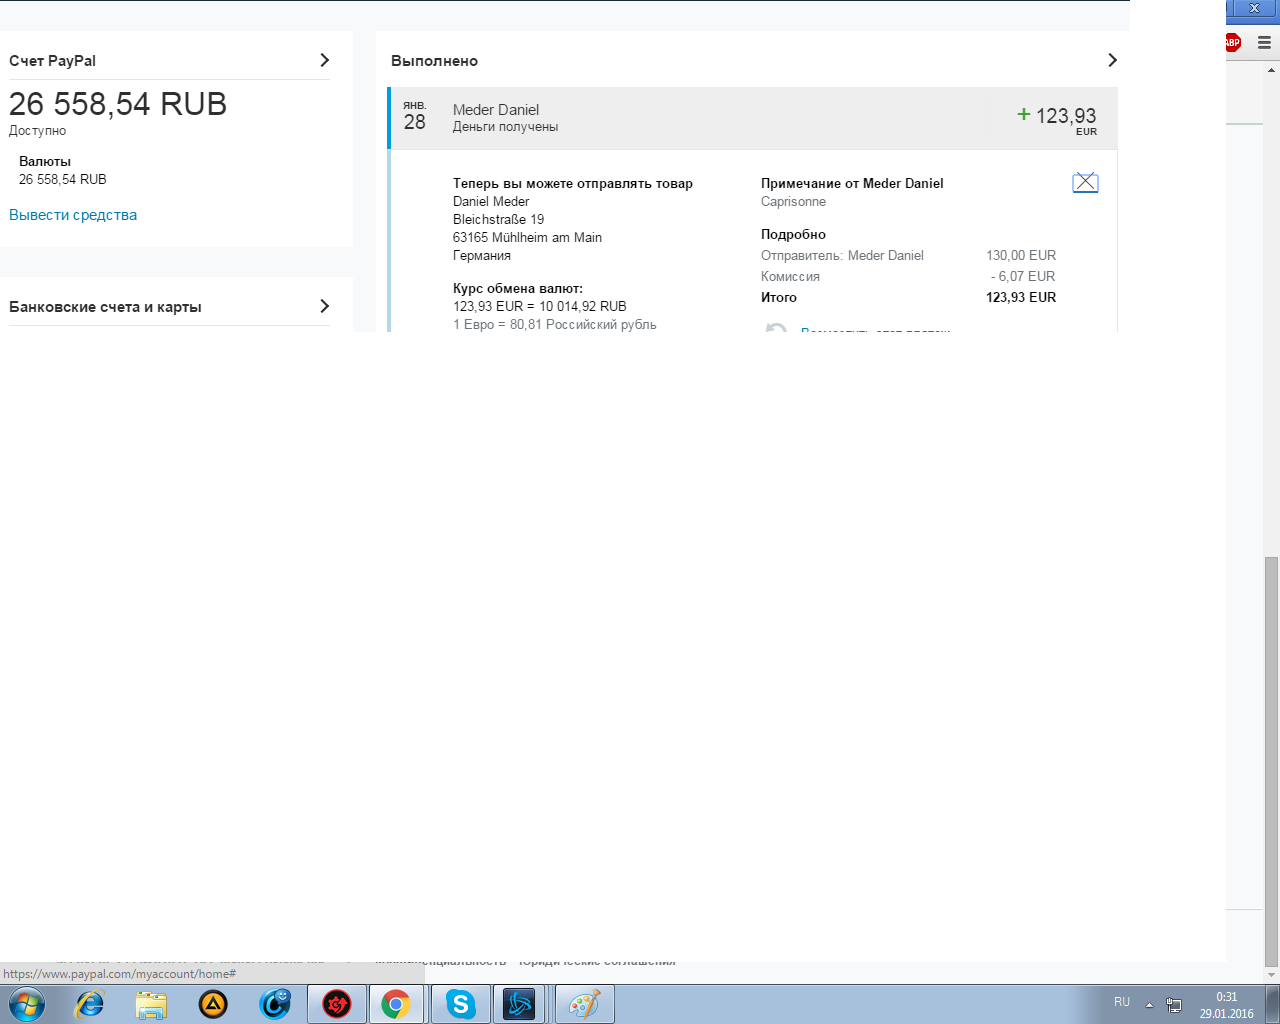The image size is (1280, 1024).
Task: Click the - 6,07 EUR commission value
Action: click(1023, 276)
